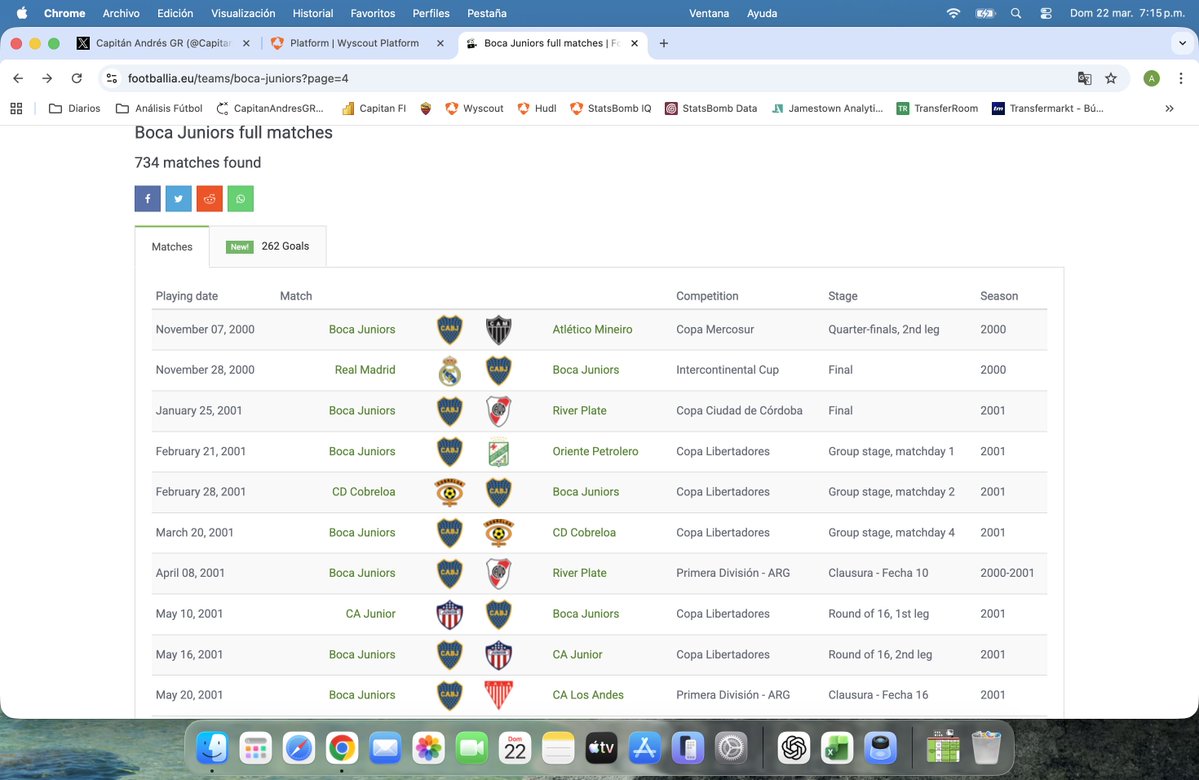Open TransferRoom bookmark
The image size is (1199, 780).
pos(937,109)
